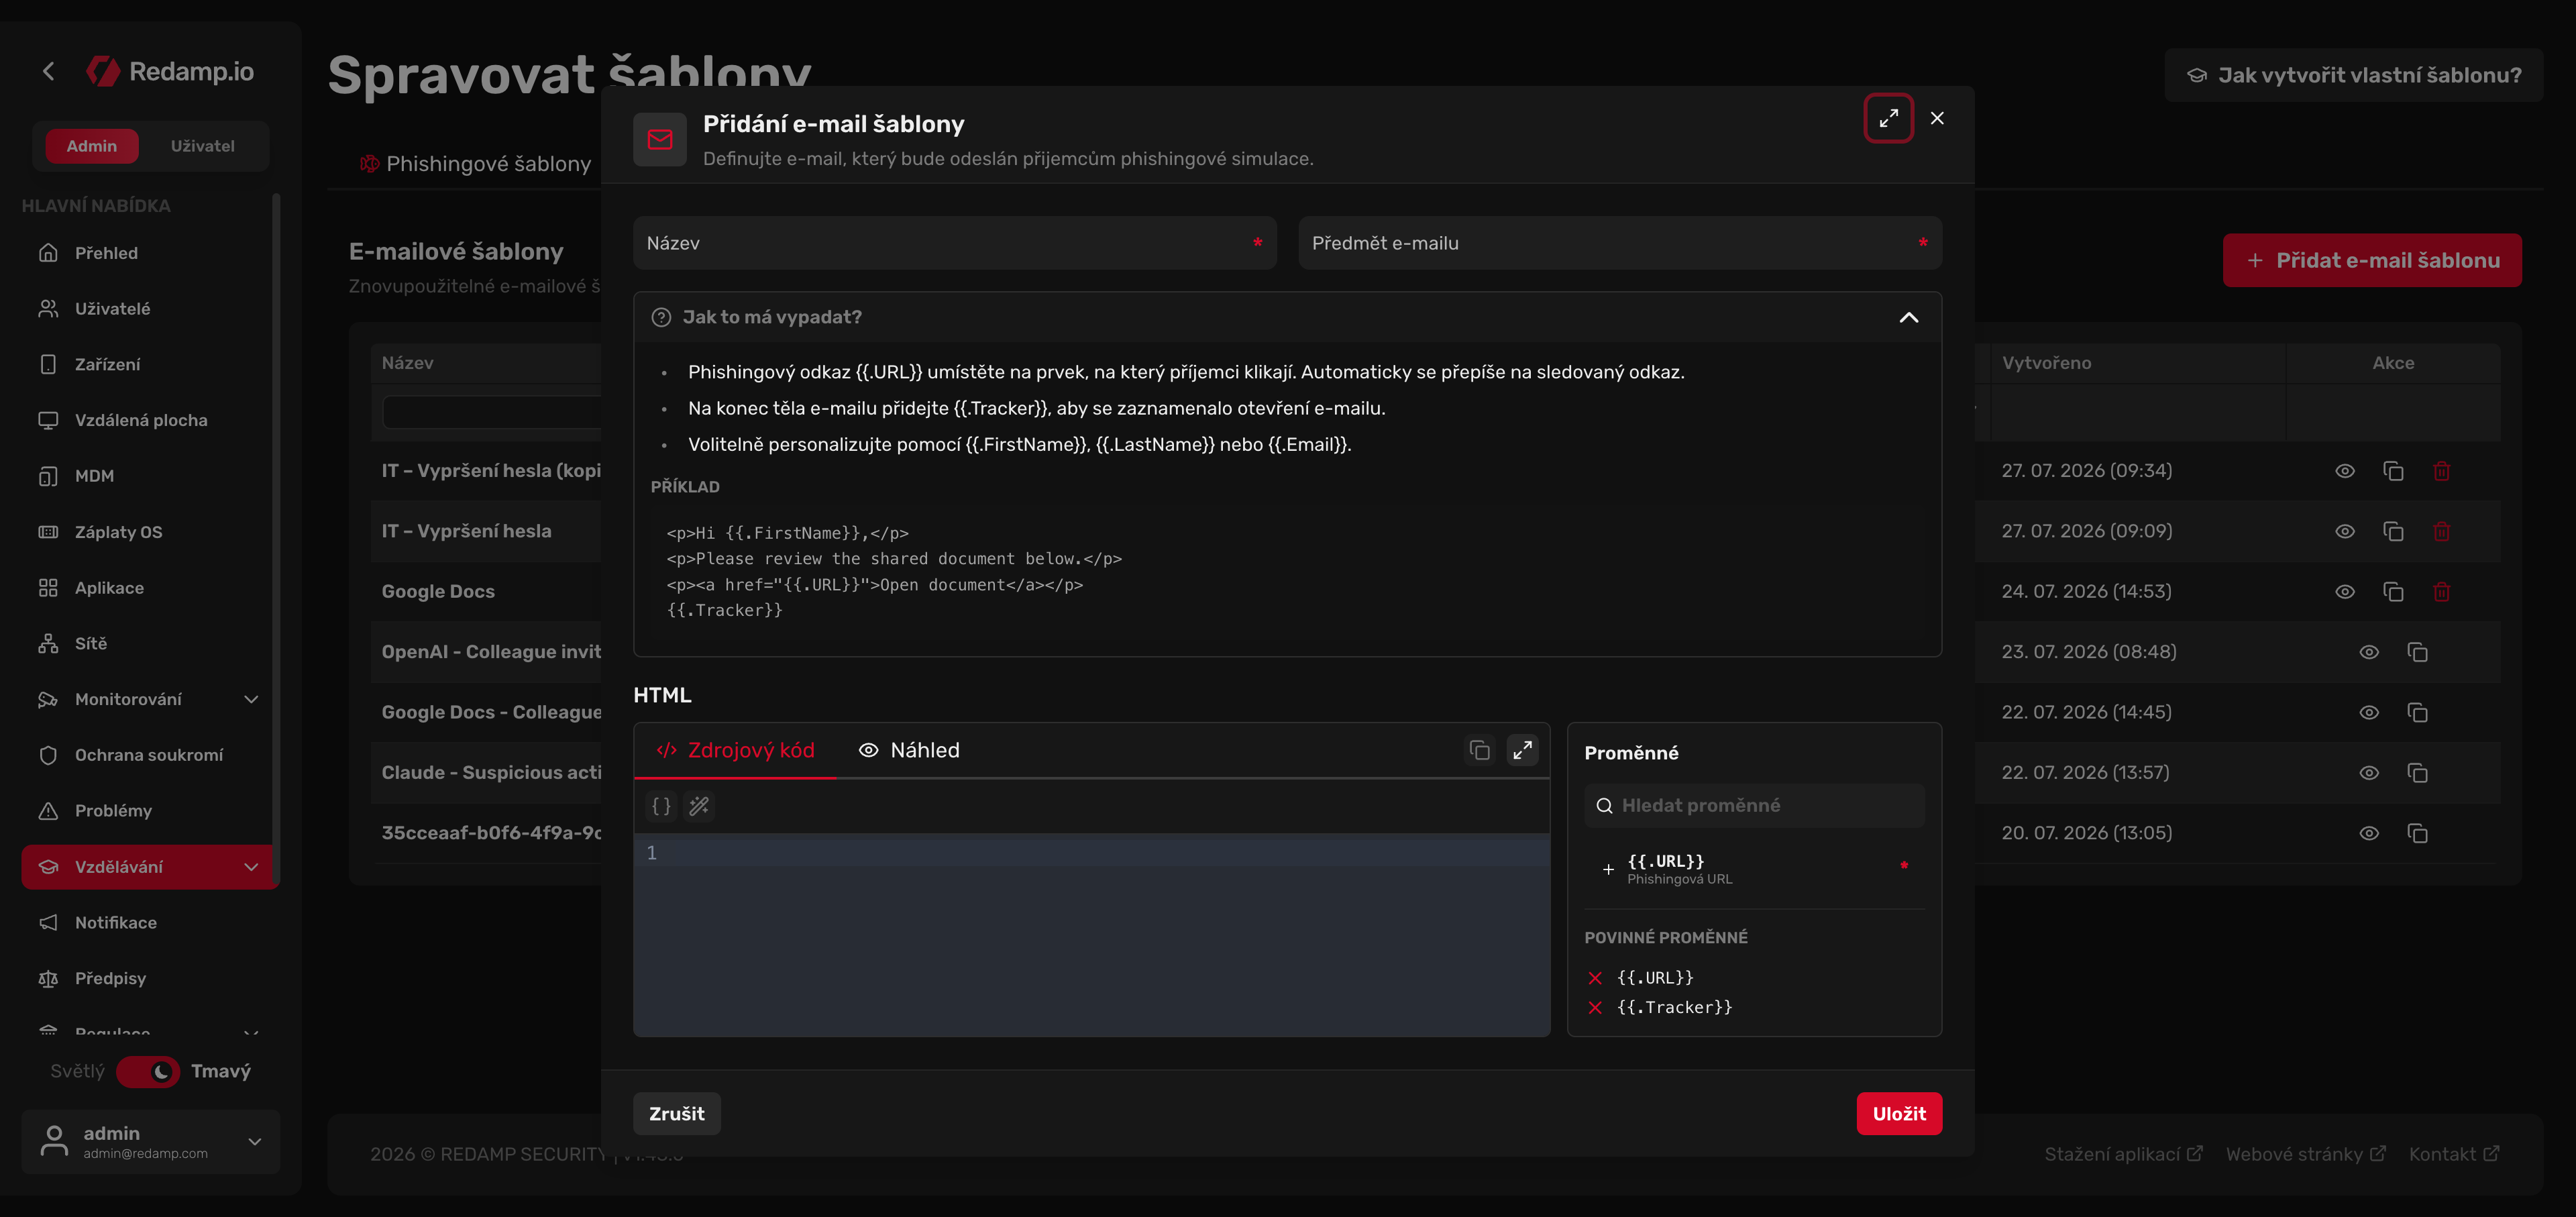Screen dimensions: 2576x1217
Task: Open Sítě in the sidebar
Action: coord(148,644)
